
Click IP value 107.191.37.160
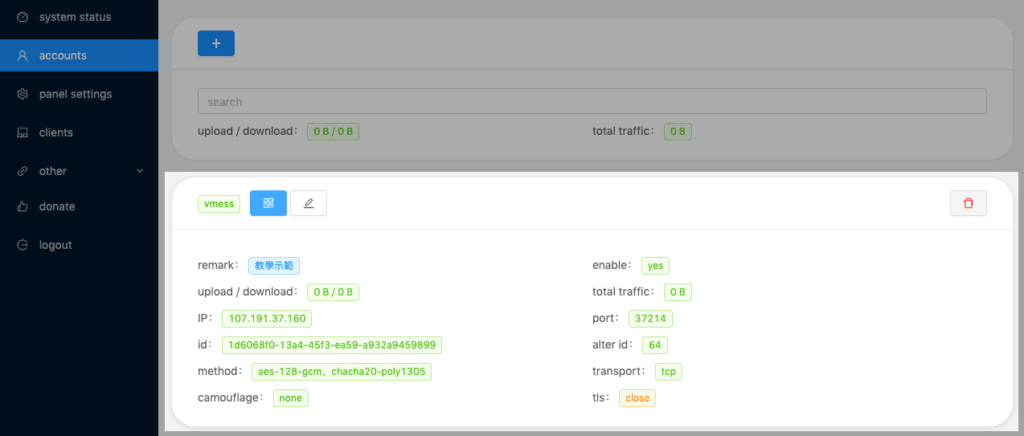pyautogui.click(x=267, y=319)
